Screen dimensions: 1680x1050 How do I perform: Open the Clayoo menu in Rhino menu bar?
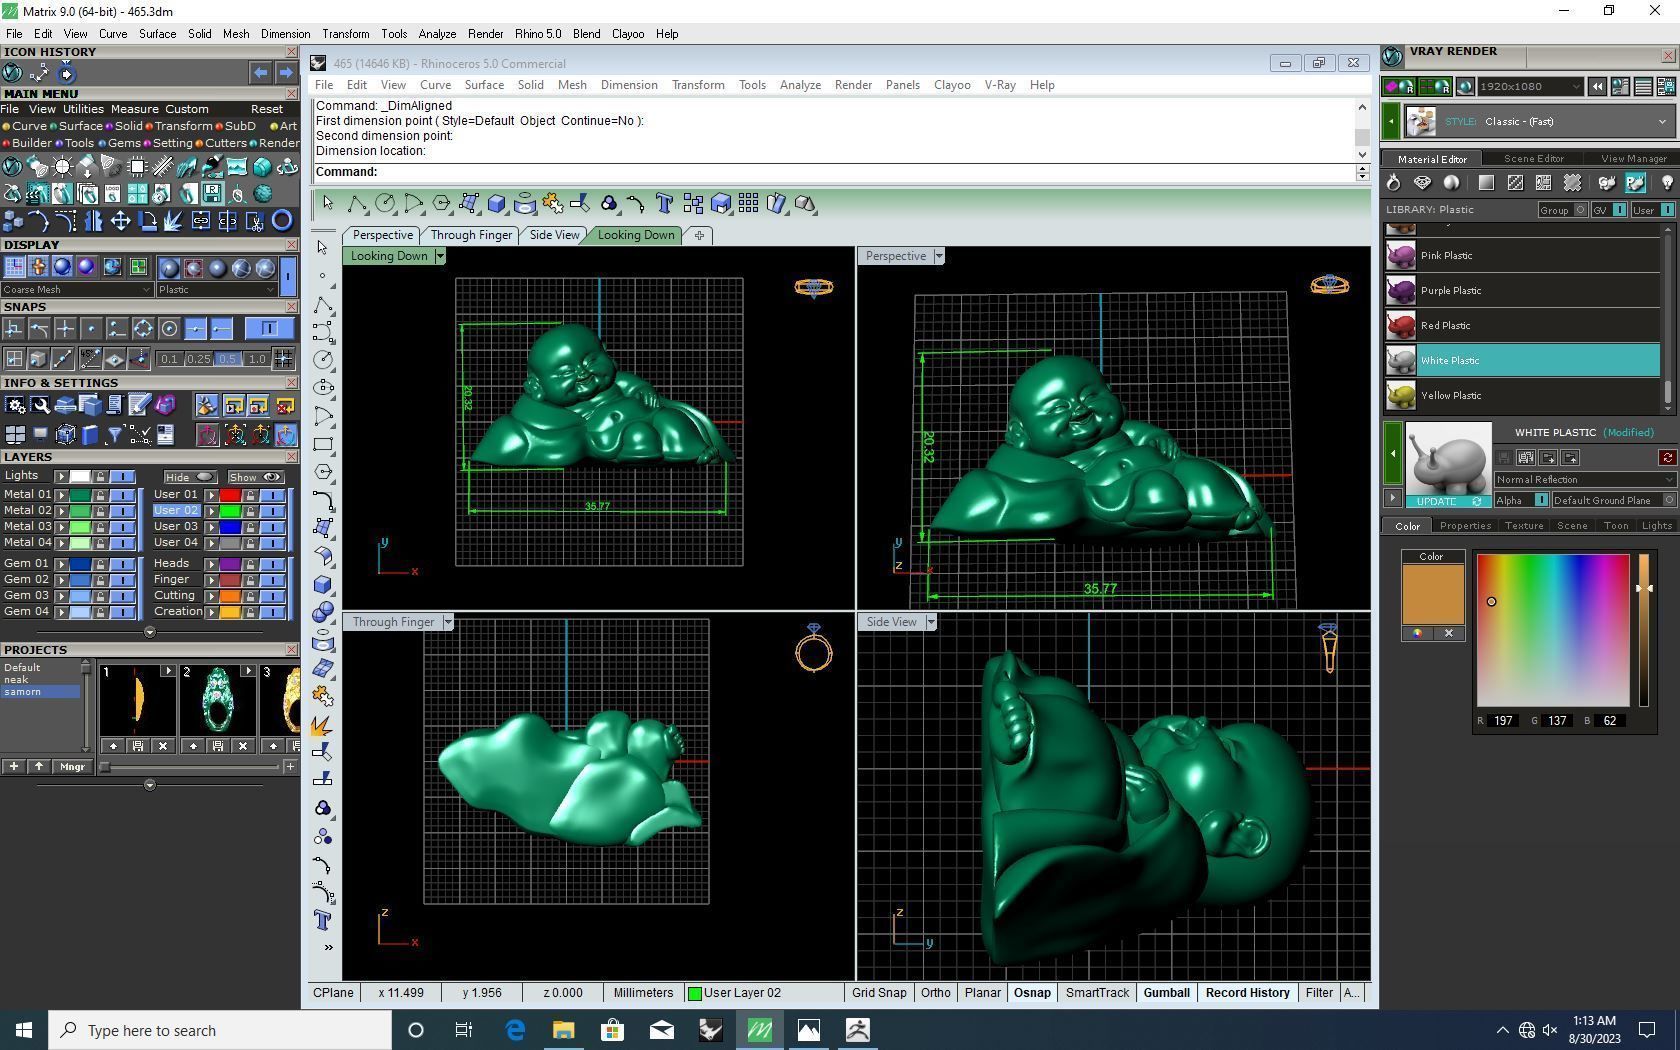(952, 85)
